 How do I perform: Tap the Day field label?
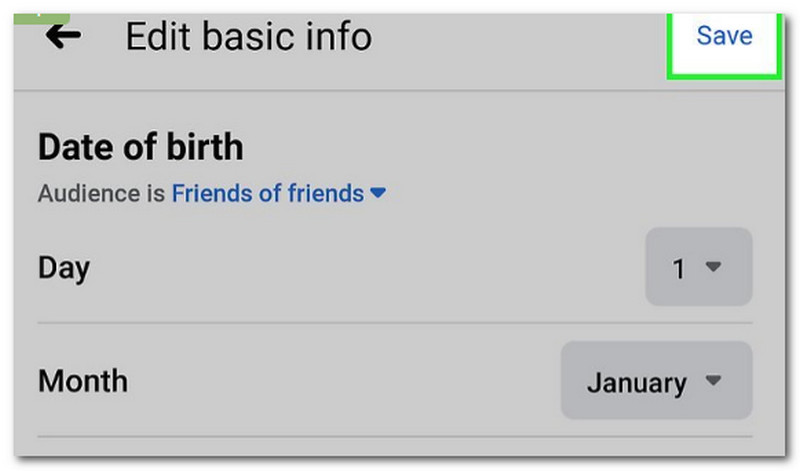coord(64,267)
